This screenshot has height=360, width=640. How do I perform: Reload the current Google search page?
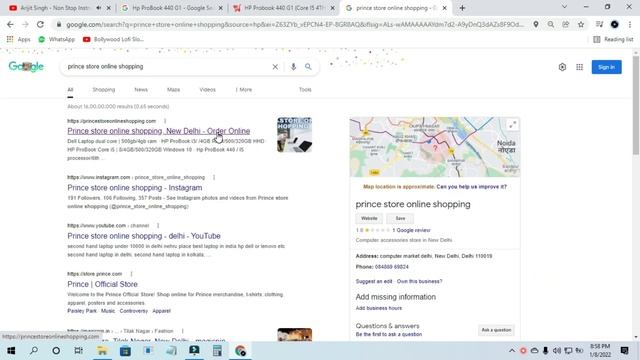[40, 24]
